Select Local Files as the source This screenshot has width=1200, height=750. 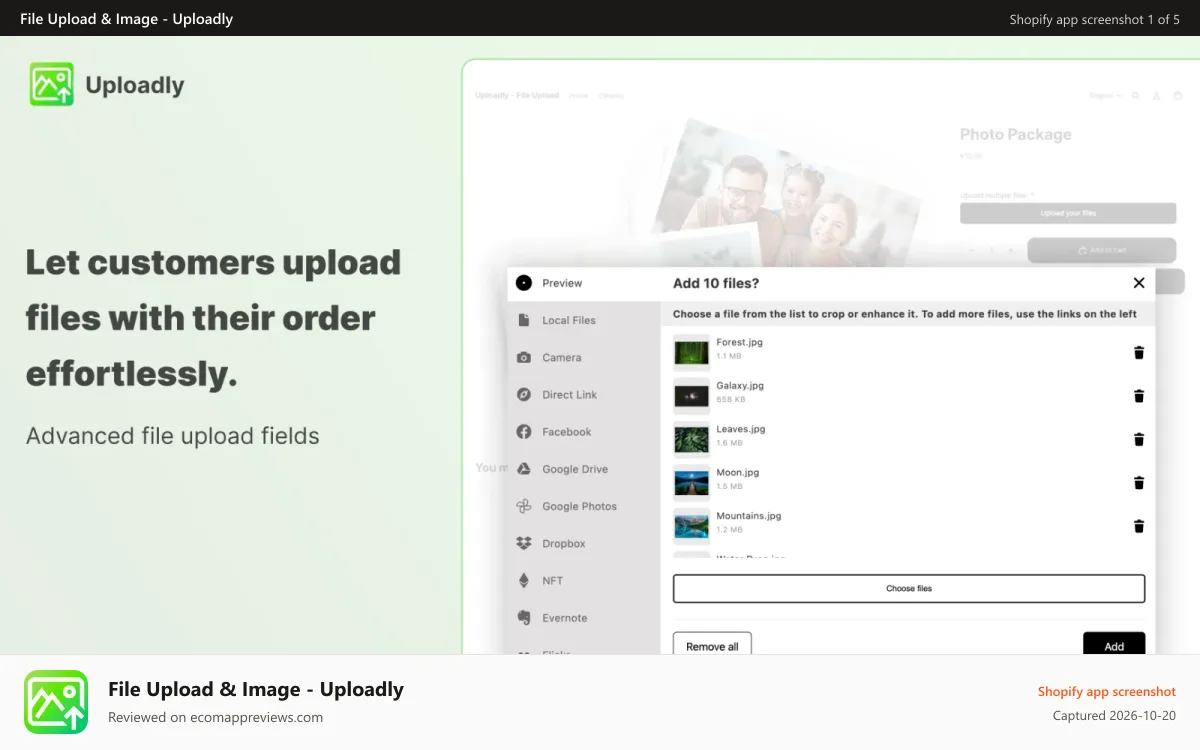click(x=584, y=320)
